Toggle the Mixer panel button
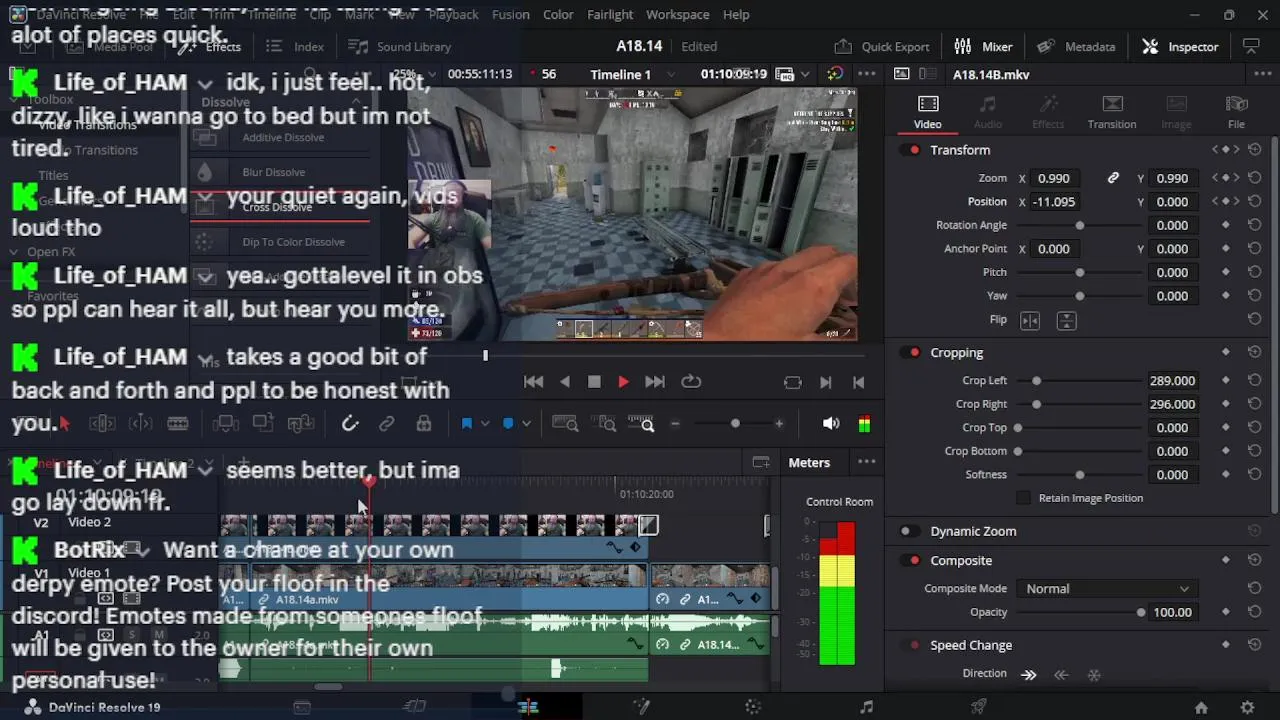 [983, 46]
